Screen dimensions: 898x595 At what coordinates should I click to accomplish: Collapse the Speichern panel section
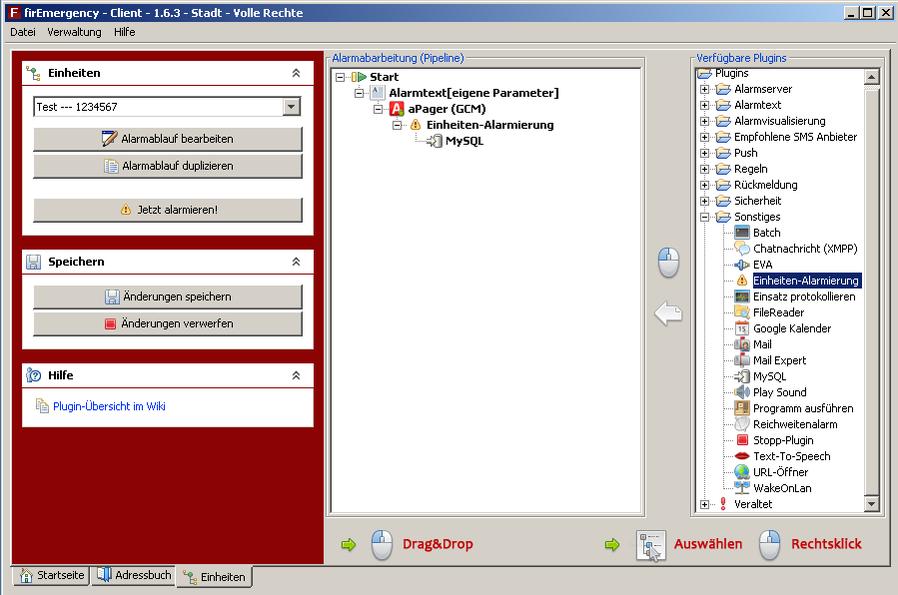tap(296, 261)
